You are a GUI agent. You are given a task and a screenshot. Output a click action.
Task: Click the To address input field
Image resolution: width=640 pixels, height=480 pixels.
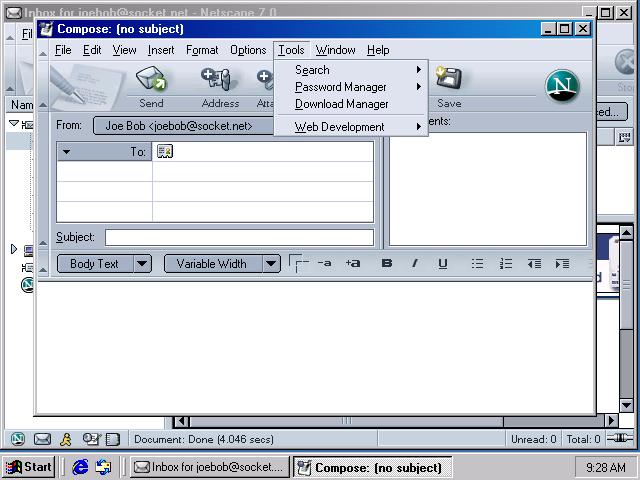[263, 151]
